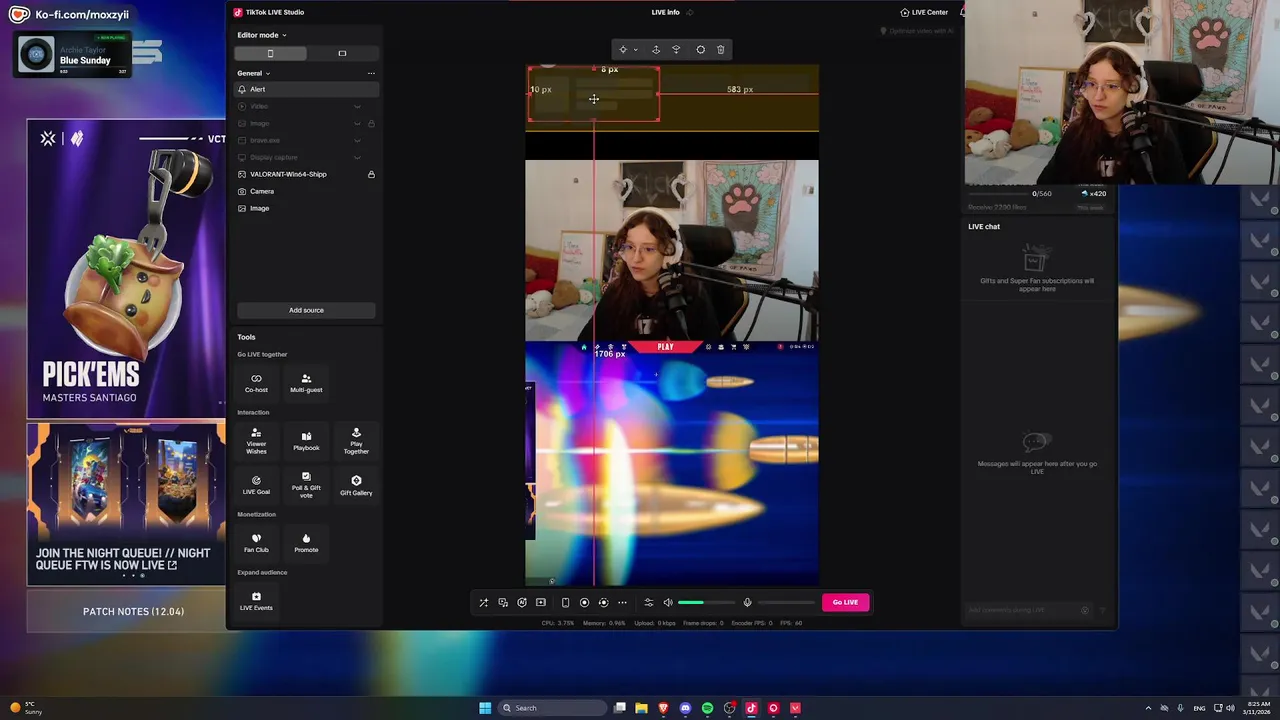The height and width of the screenshot is (720, 1280).
Task: Adjust the microphone volume slider
Action: 786,602
